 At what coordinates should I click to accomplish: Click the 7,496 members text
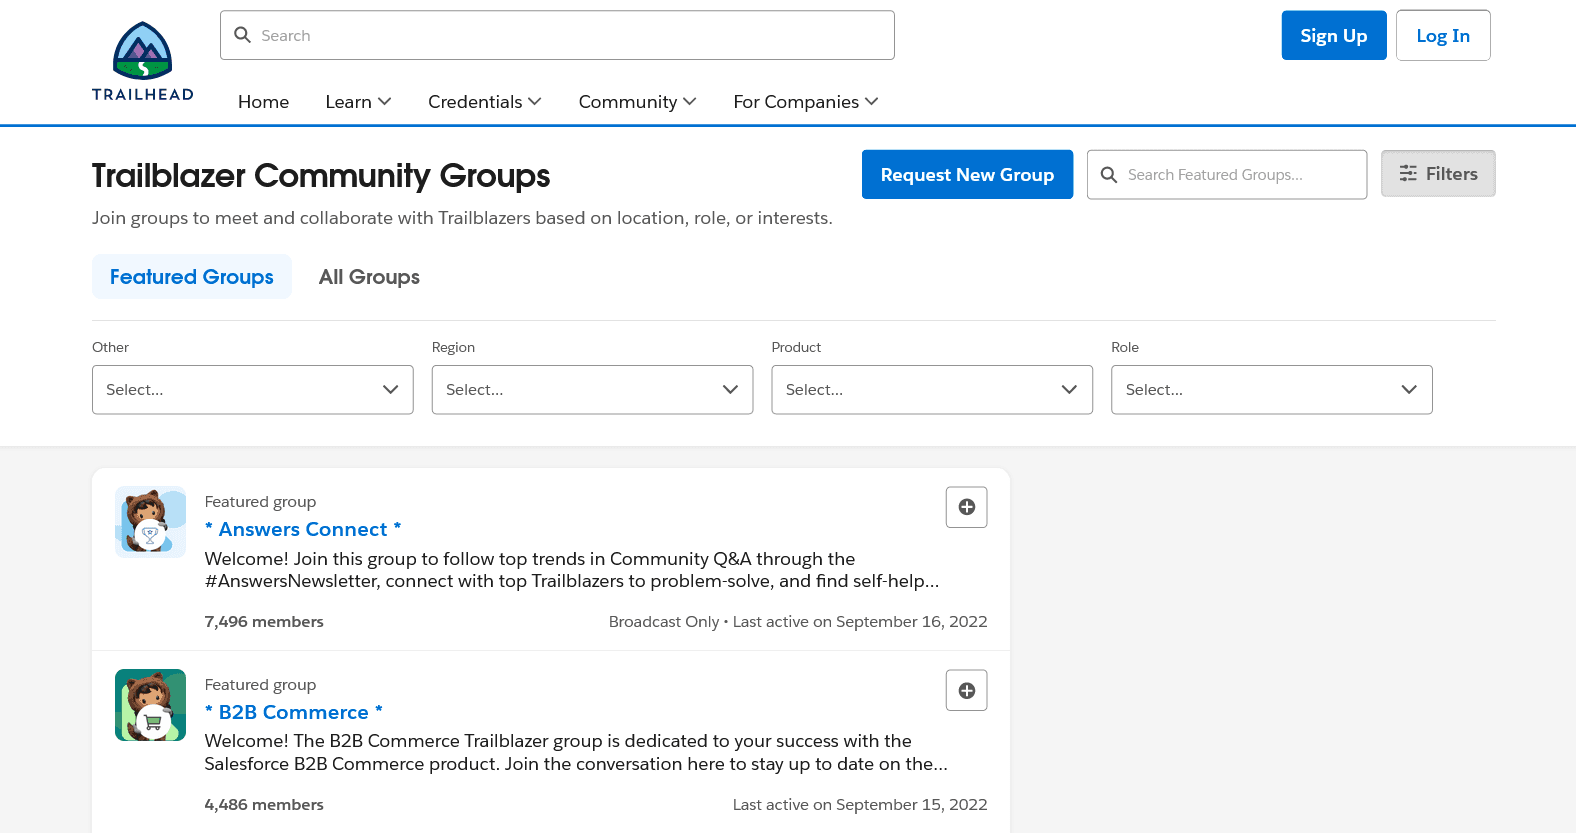[264, 622]
